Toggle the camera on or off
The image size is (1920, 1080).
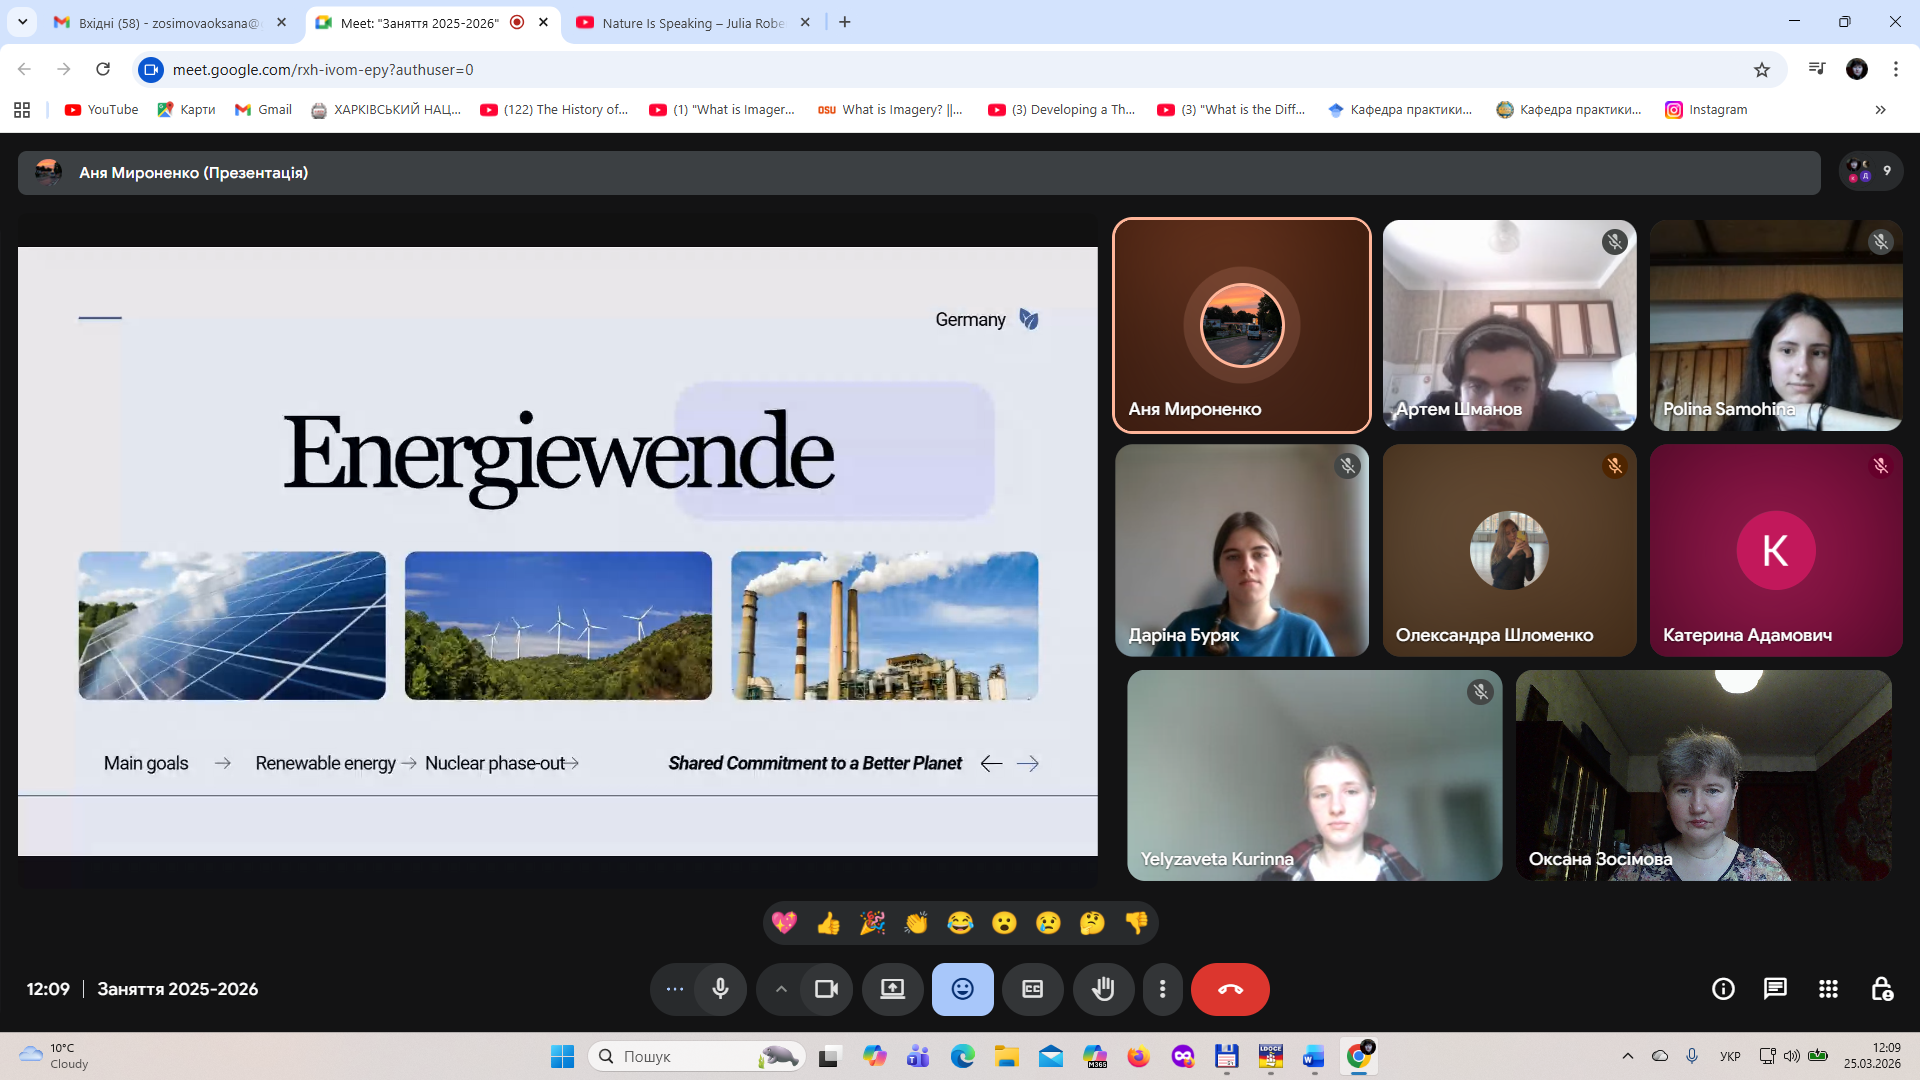point(826,989)
